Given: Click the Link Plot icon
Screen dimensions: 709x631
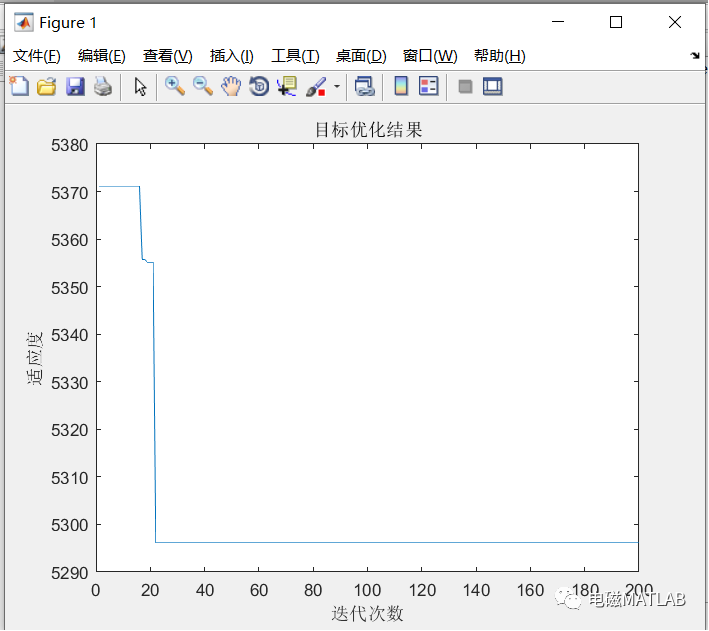Looking at the screenshot, I should [x=364, y=86].
